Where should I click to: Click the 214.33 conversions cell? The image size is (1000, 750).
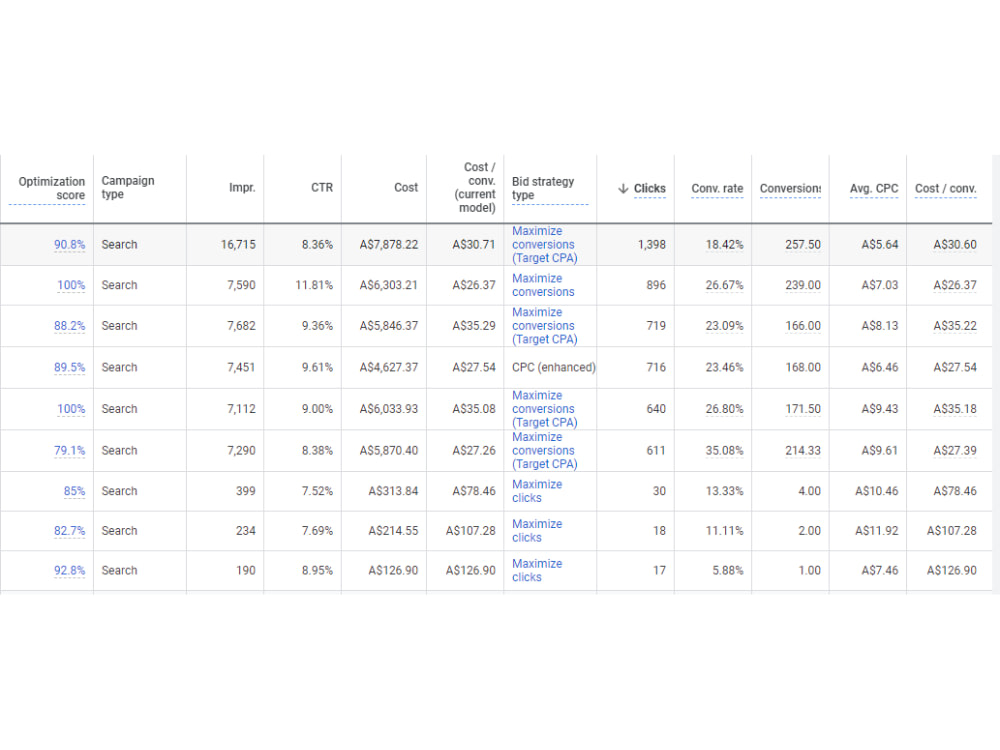pyautogui.click(x=803, y=450)
